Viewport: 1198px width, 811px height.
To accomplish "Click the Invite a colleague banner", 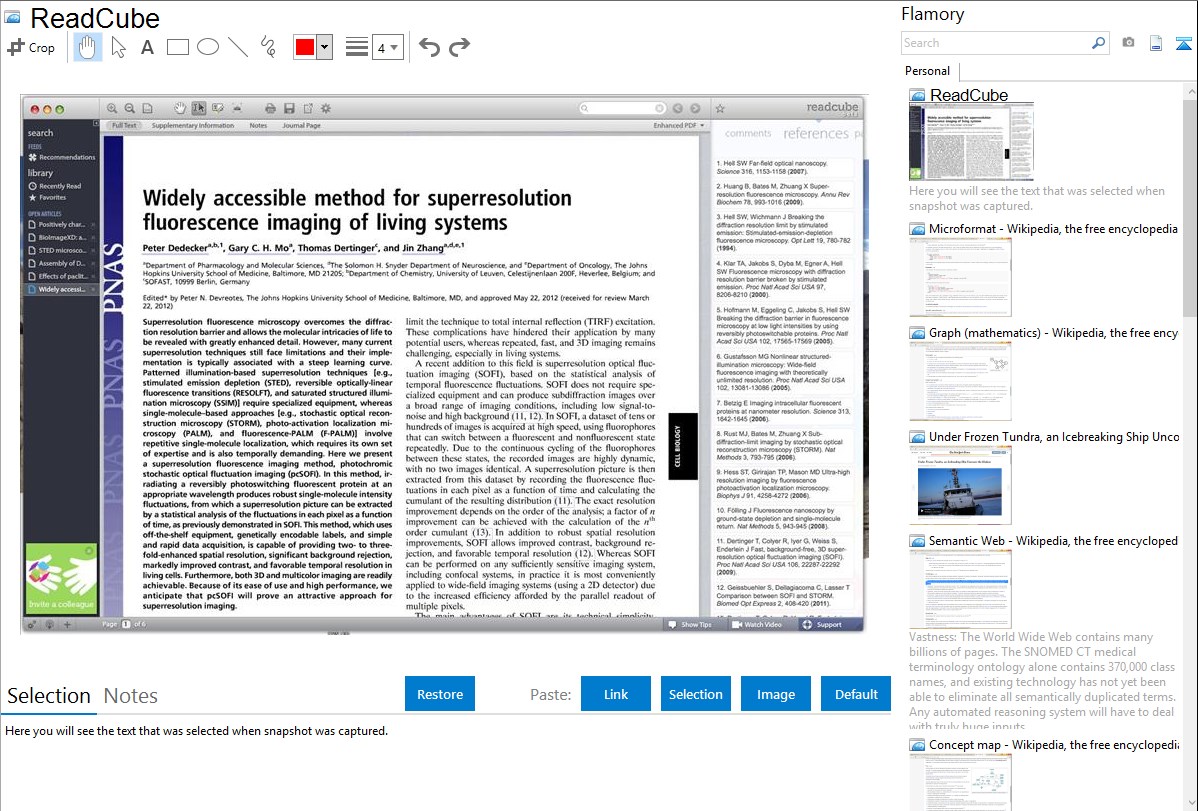I will click(x=61, y=579).
